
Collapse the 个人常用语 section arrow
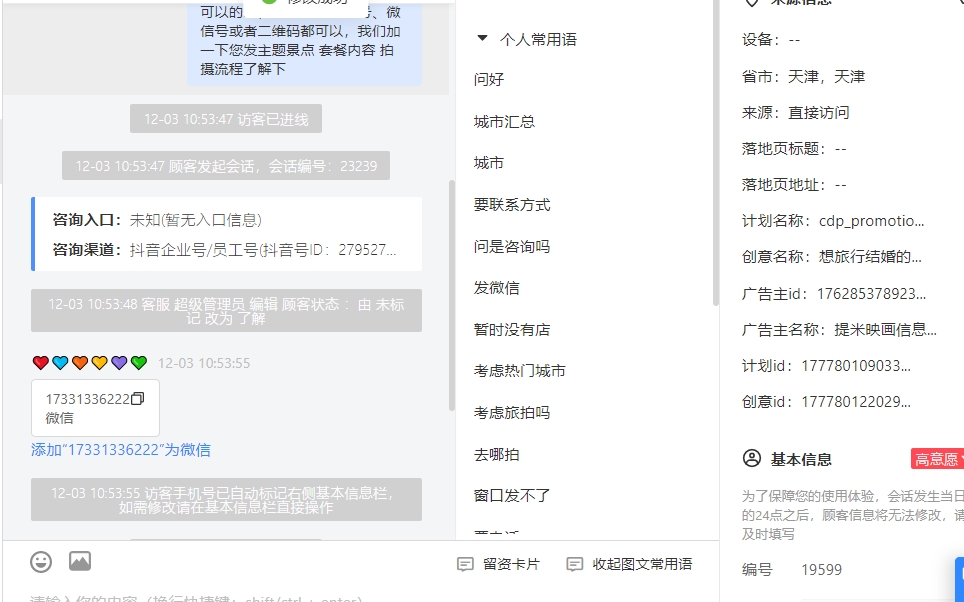tap(483, 39)
